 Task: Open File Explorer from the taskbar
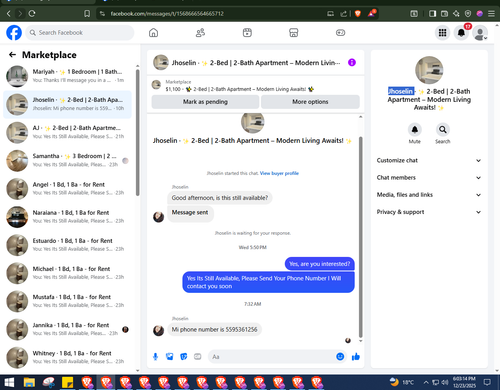coord(29,382)
